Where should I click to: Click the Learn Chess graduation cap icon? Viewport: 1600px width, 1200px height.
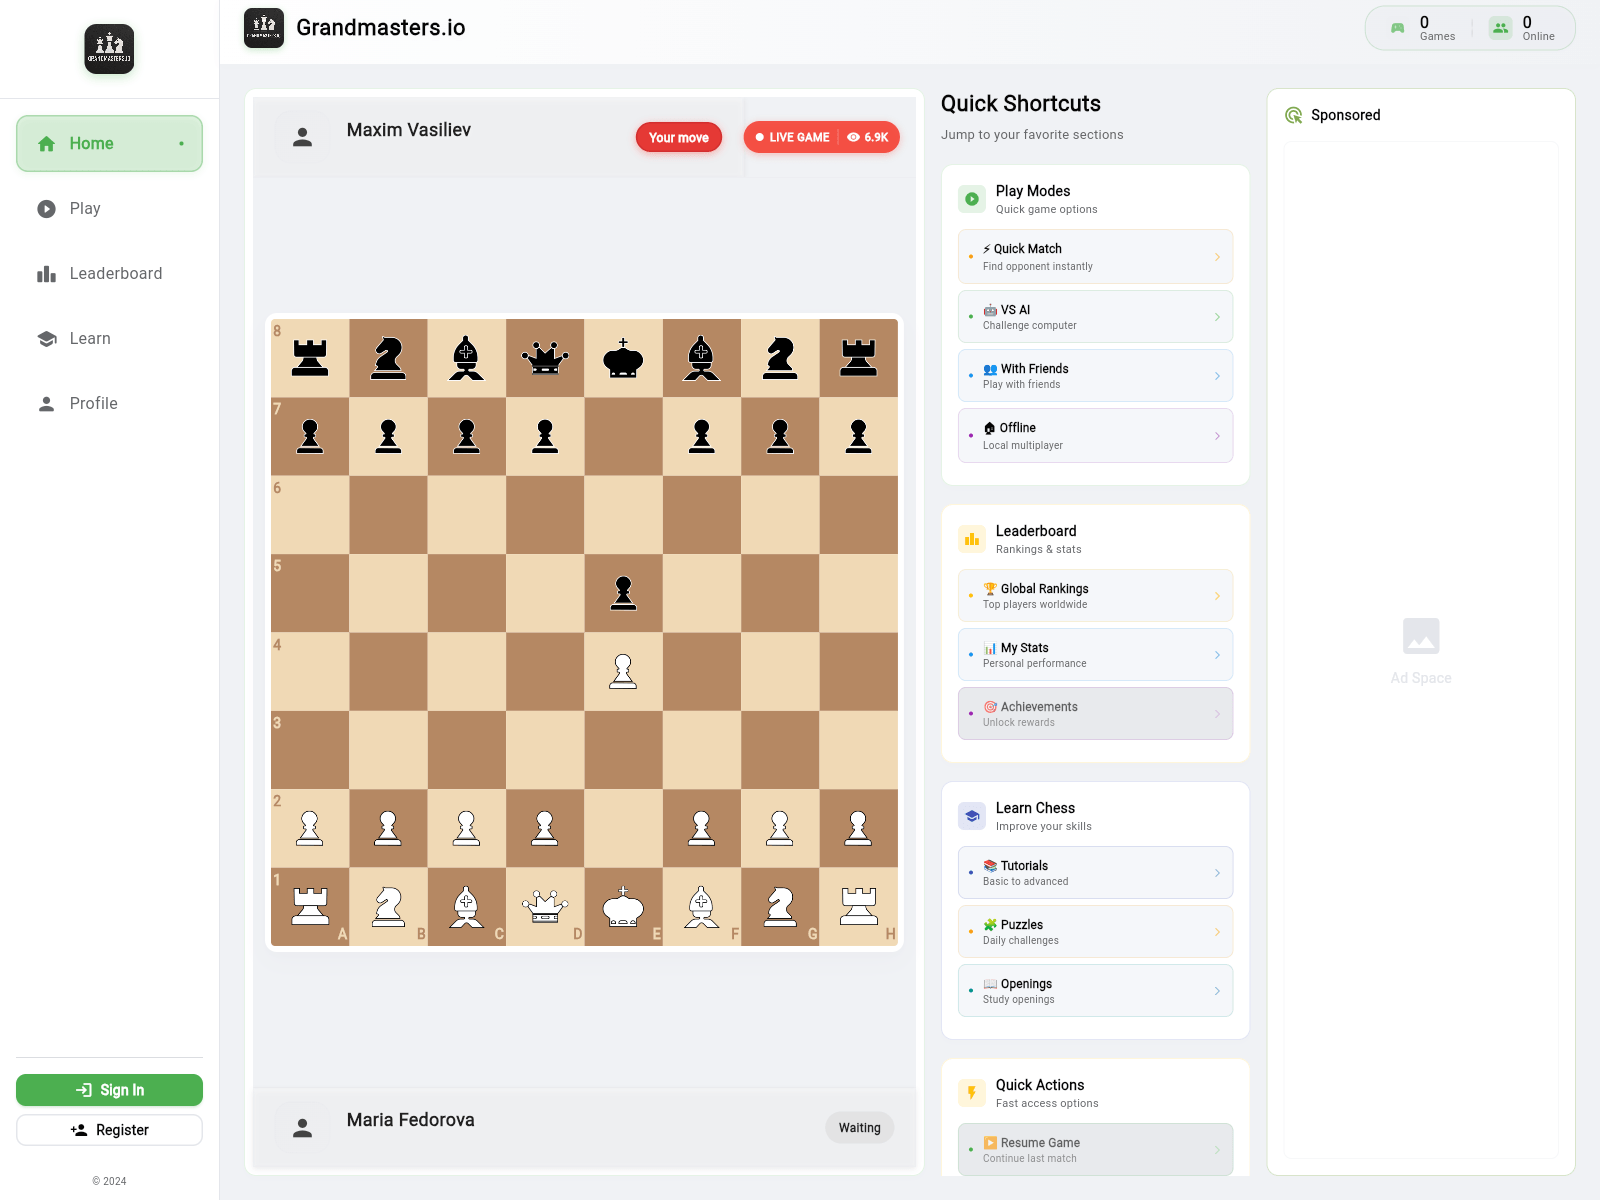pyautogui.click(x=972, y=816)
